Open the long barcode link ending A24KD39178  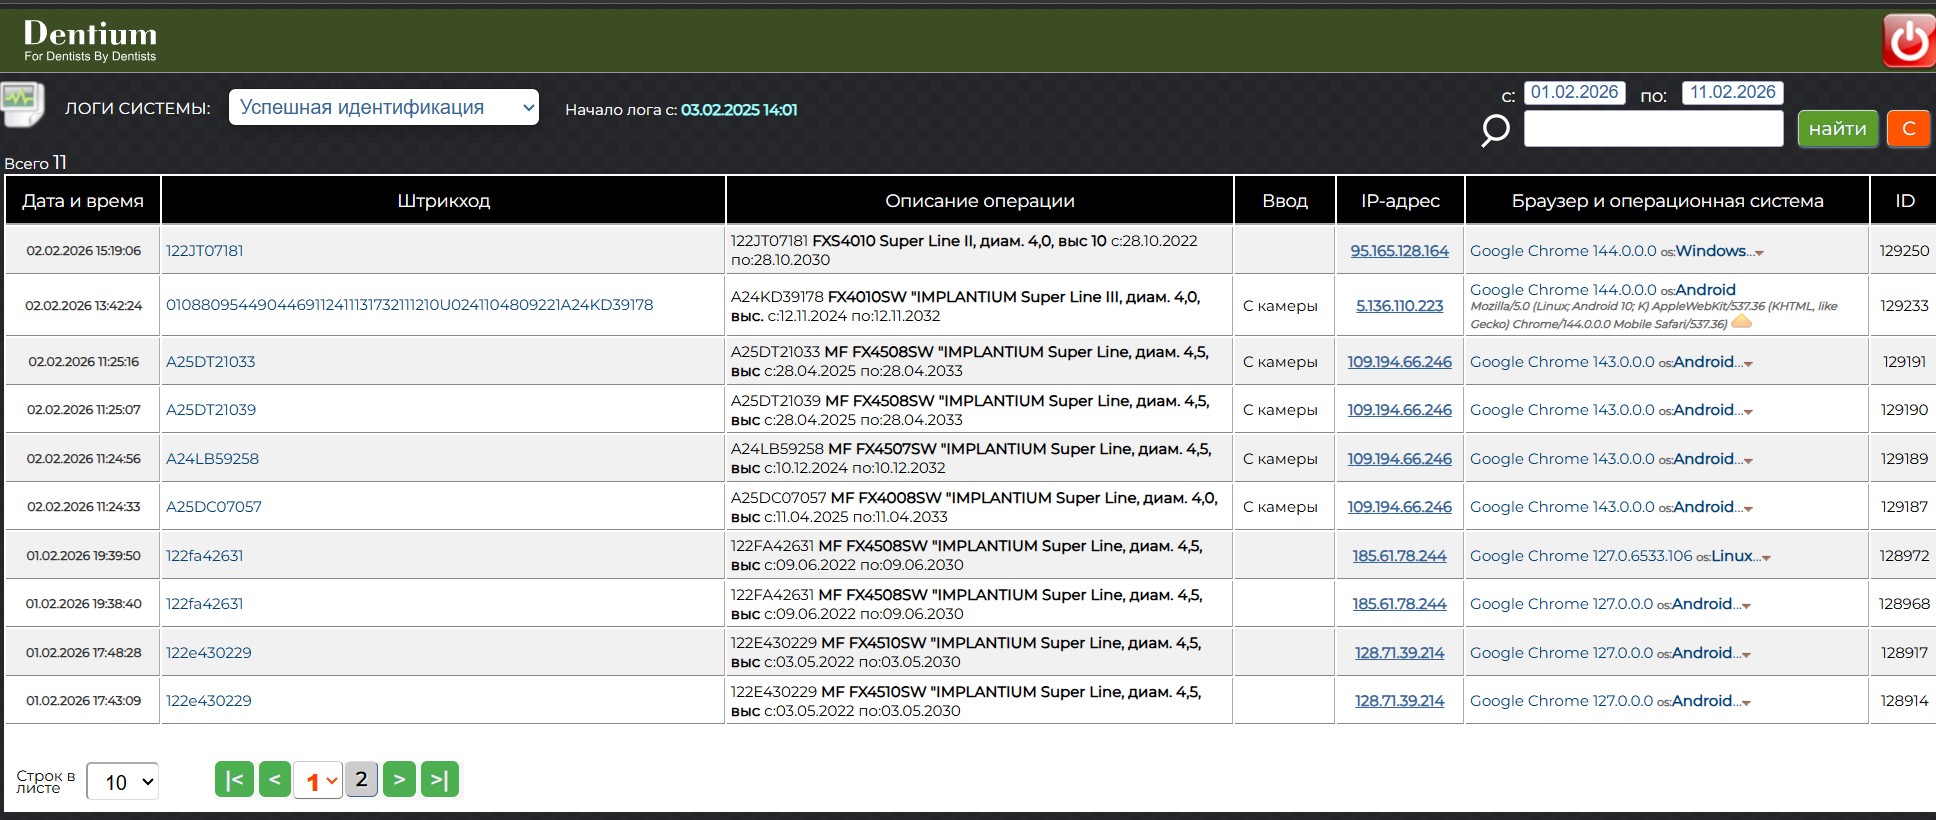coord(410,305)
